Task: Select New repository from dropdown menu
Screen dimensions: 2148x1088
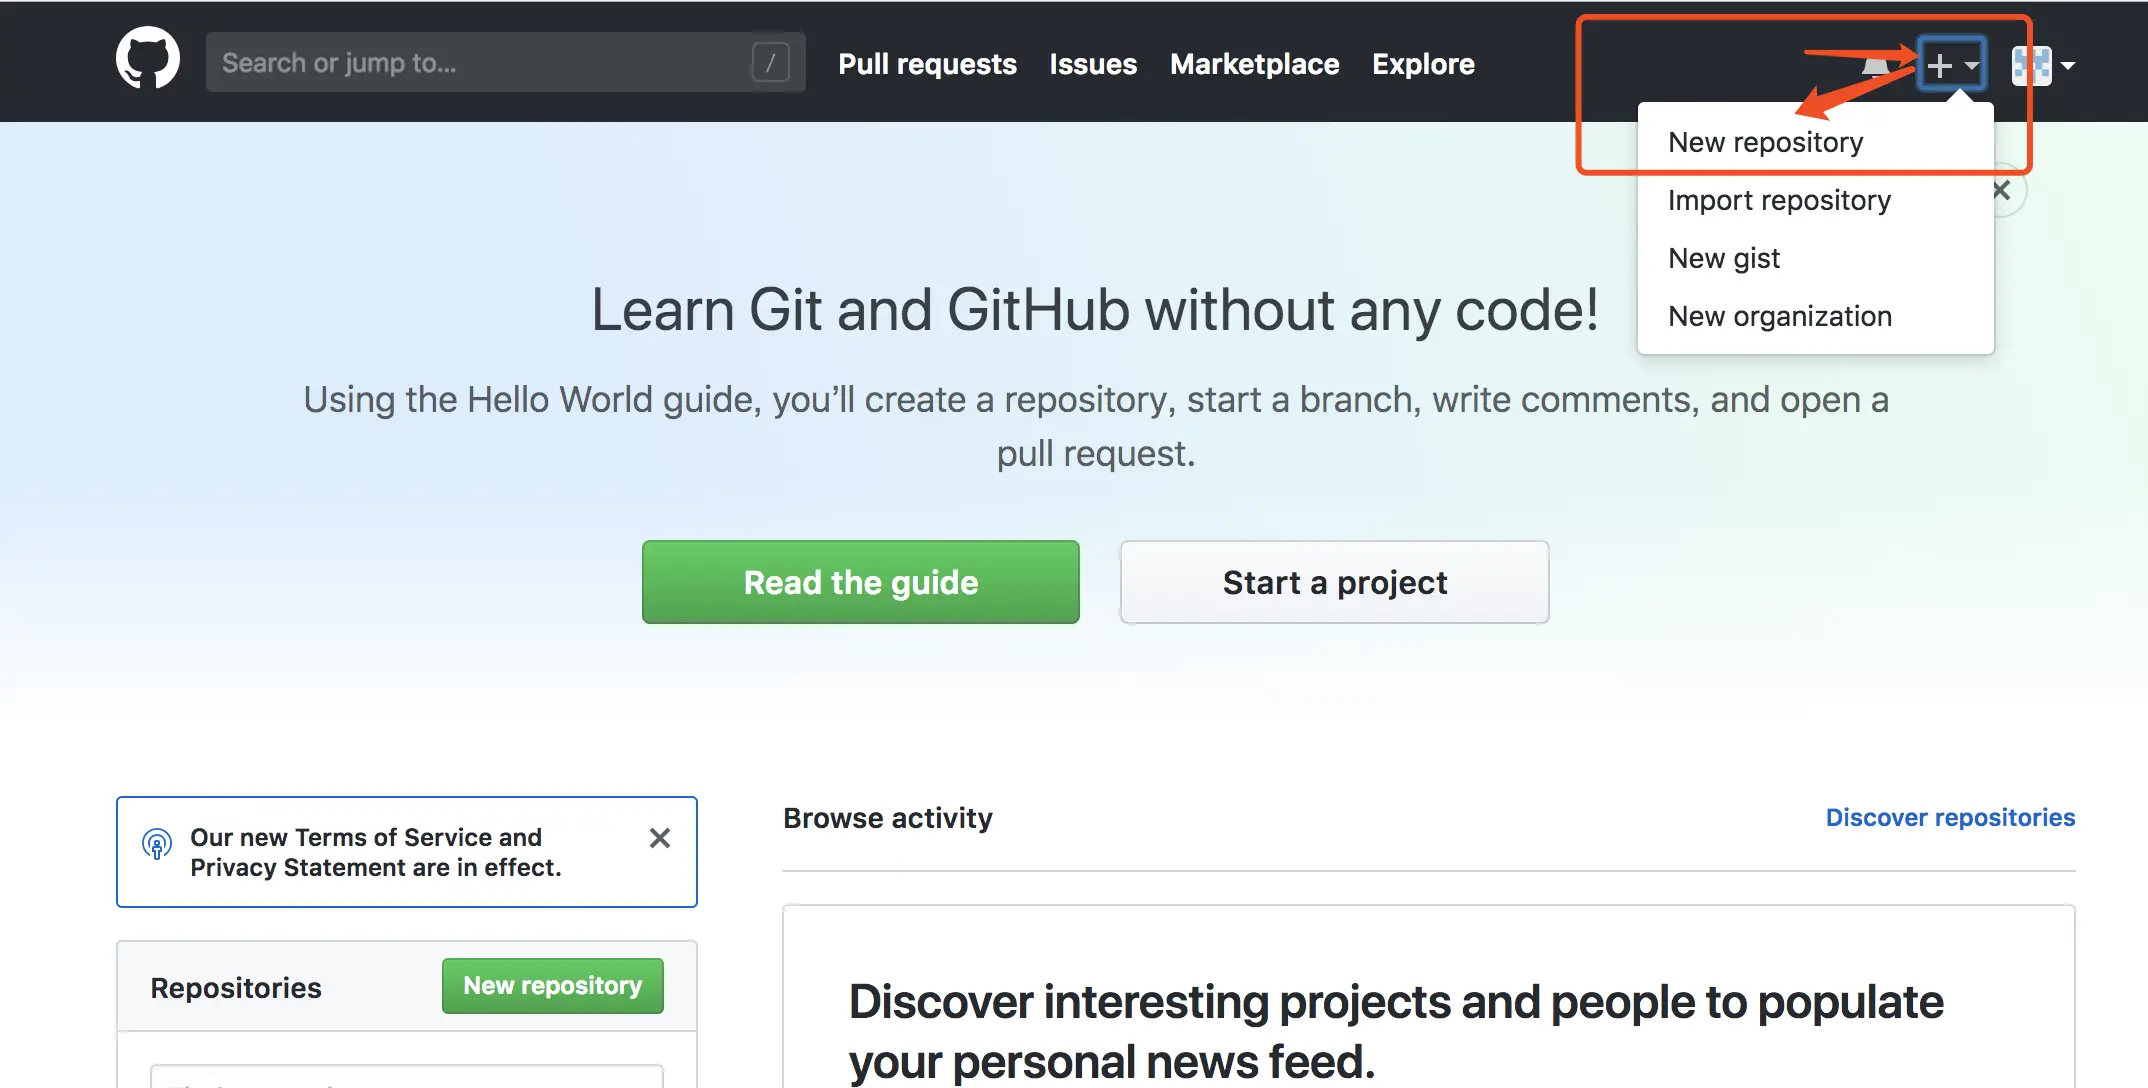Action: tap(1765, 142)
